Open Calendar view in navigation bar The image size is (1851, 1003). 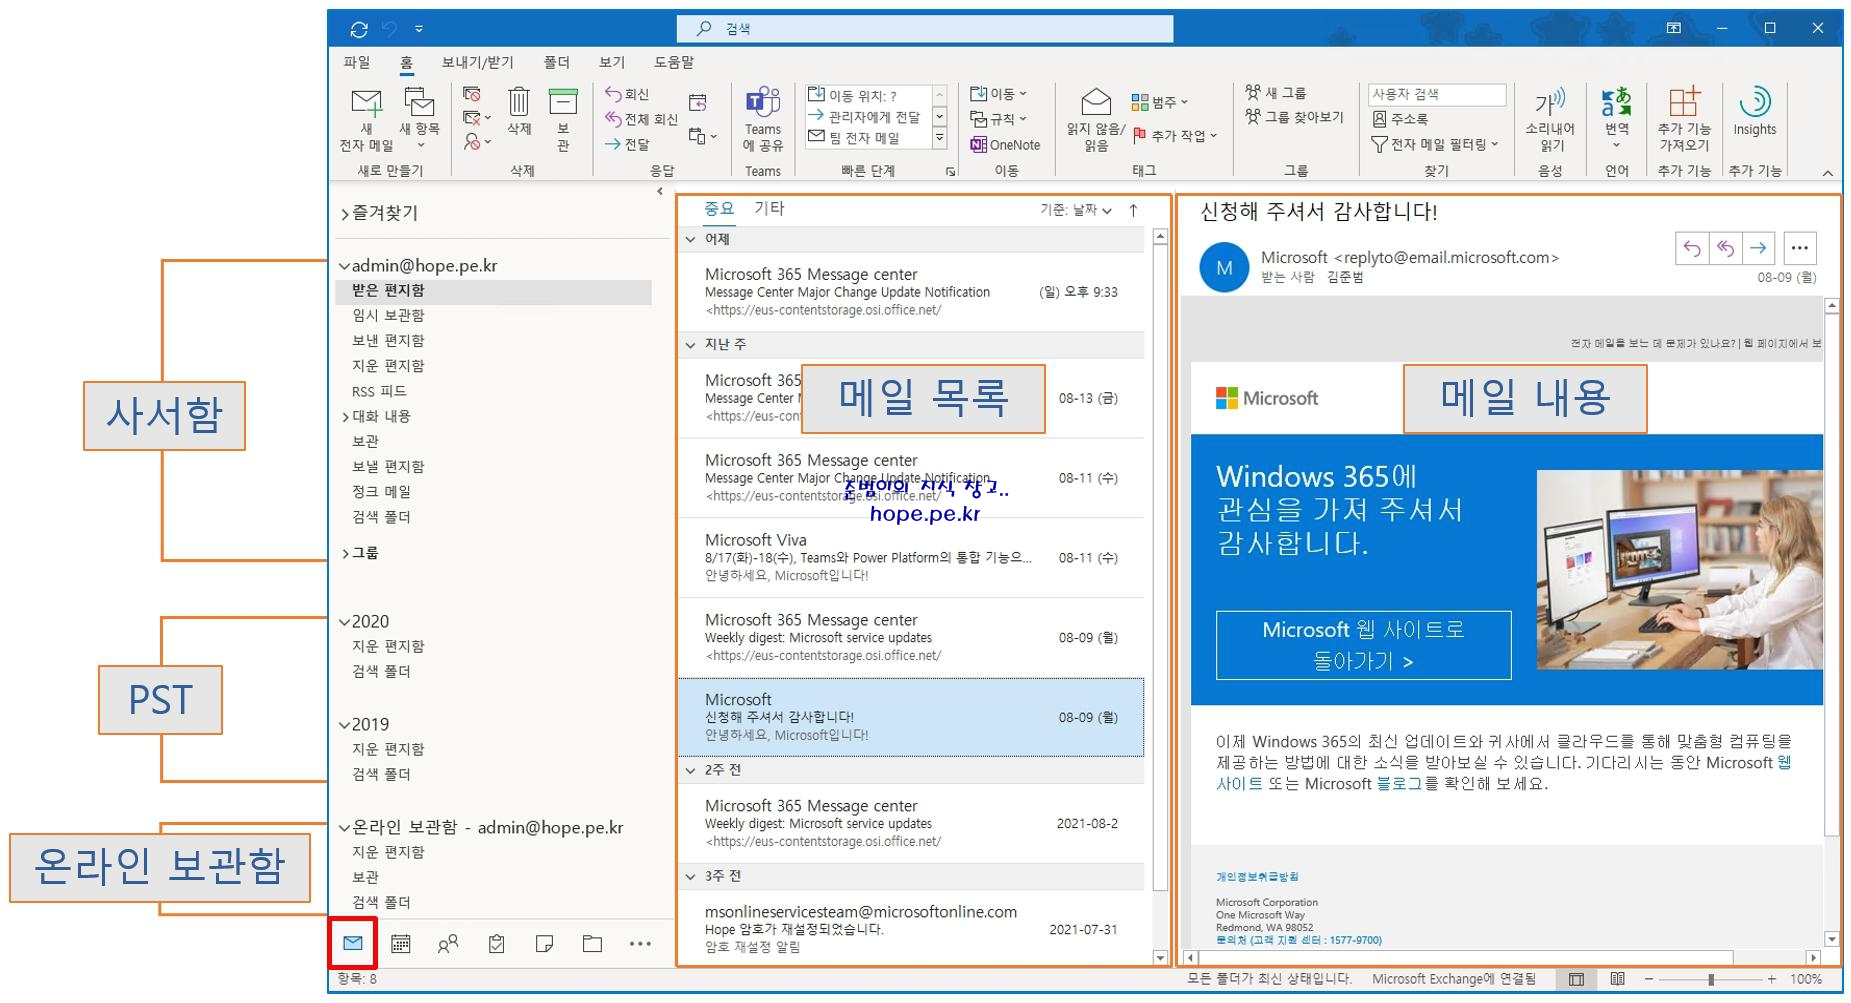pyautogui.click(x=401, y=943)
